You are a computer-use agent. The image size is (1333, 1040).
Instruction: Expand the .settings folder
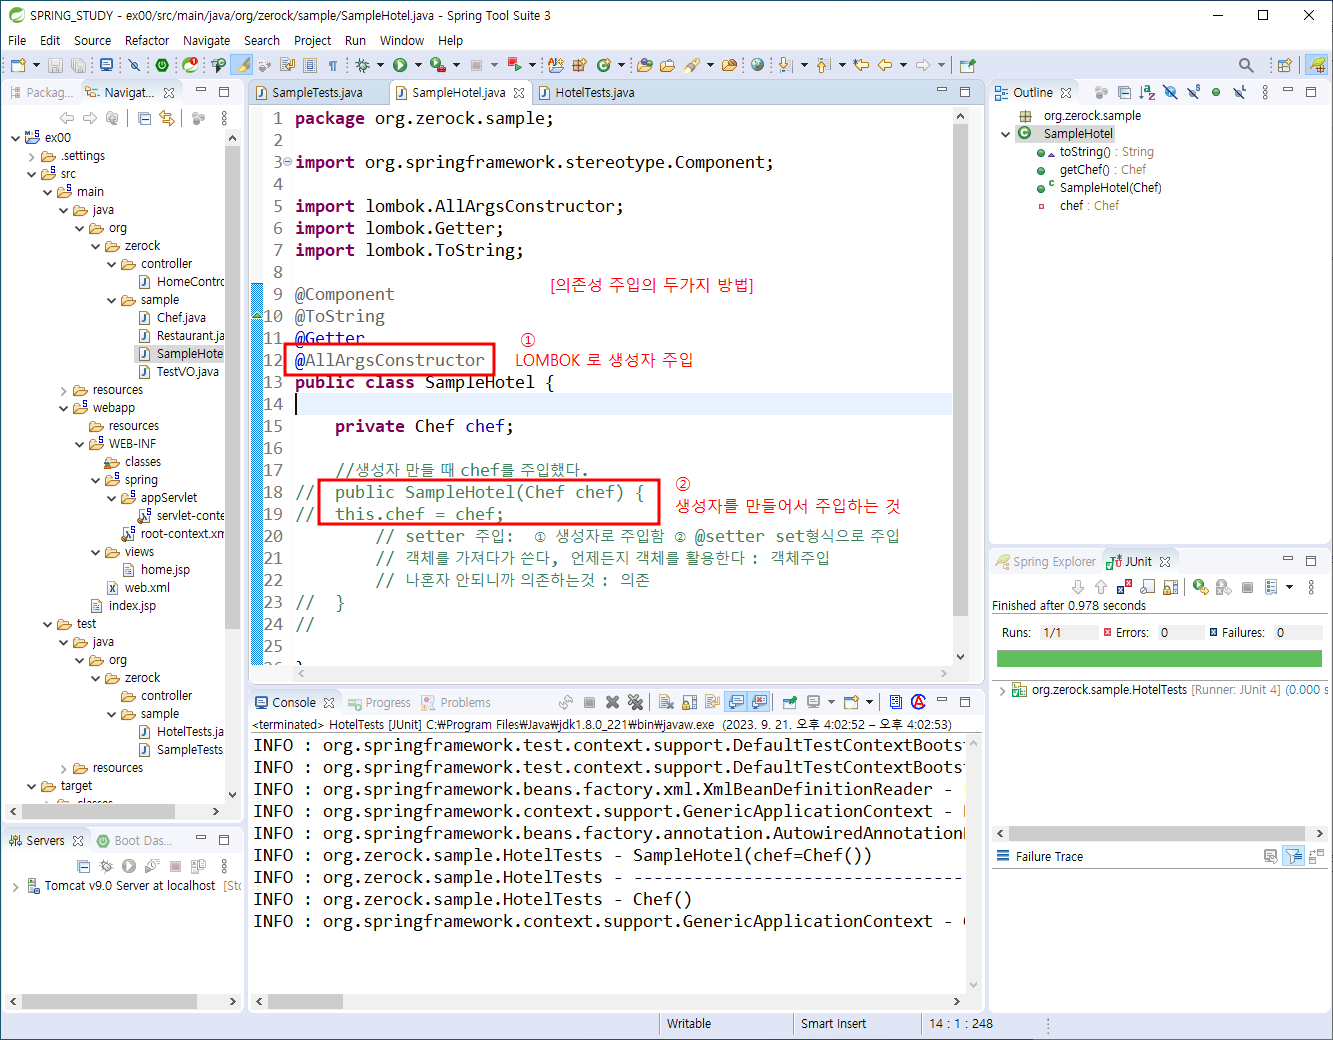click(31, 156)
